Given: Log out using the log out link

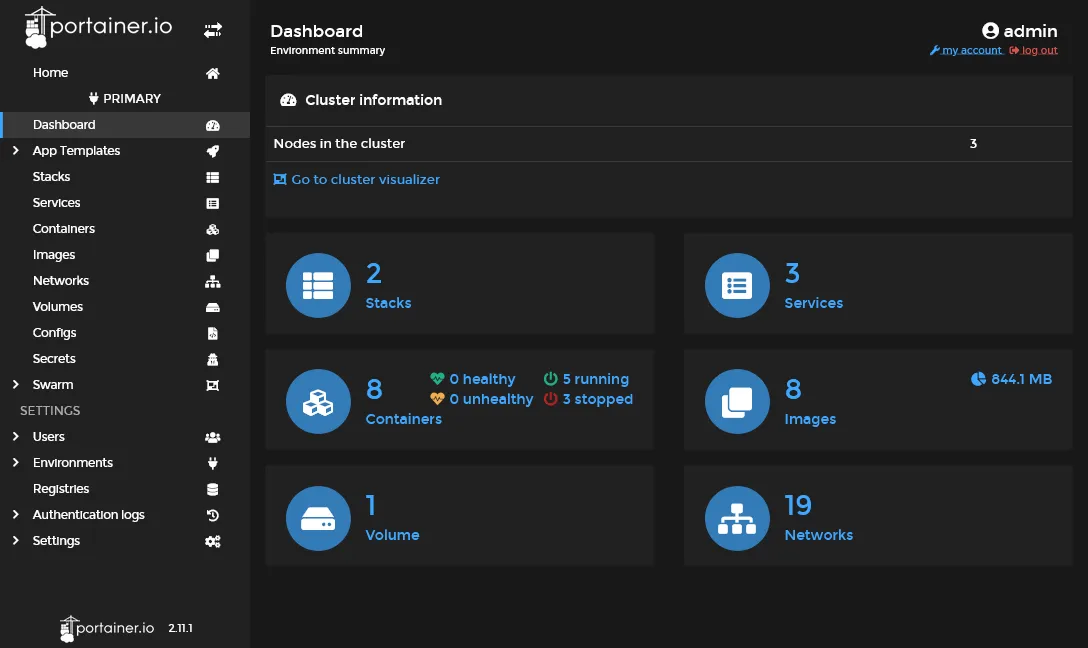Looking at the screenshot, I should coord(1038,50).
